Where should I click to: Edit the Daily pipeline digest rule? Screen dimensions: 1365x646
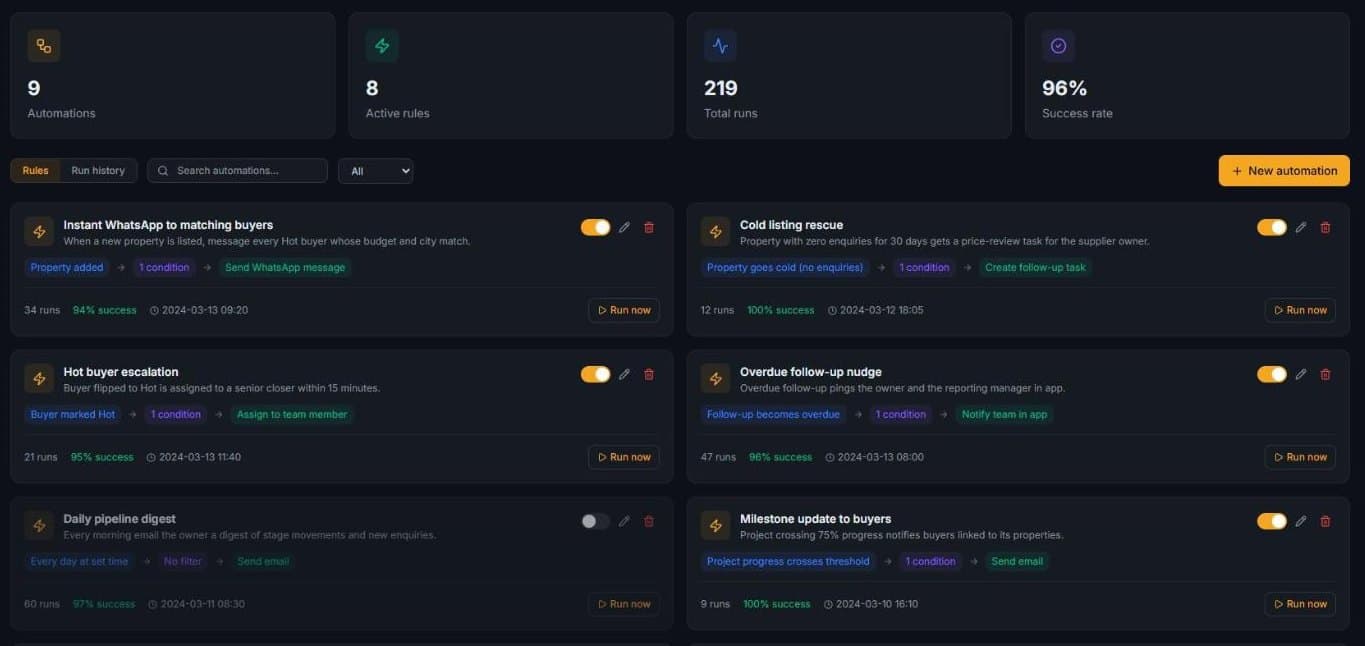[624, 521]
